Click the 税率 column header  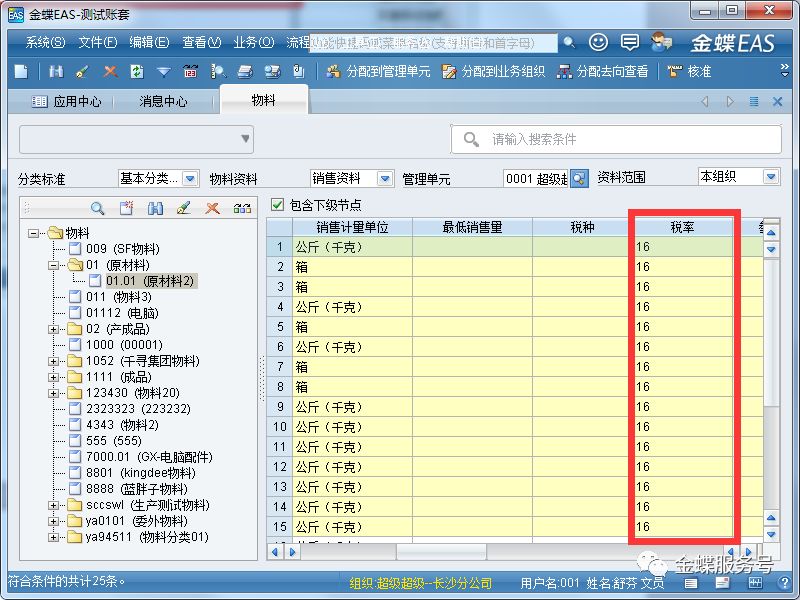682,227
